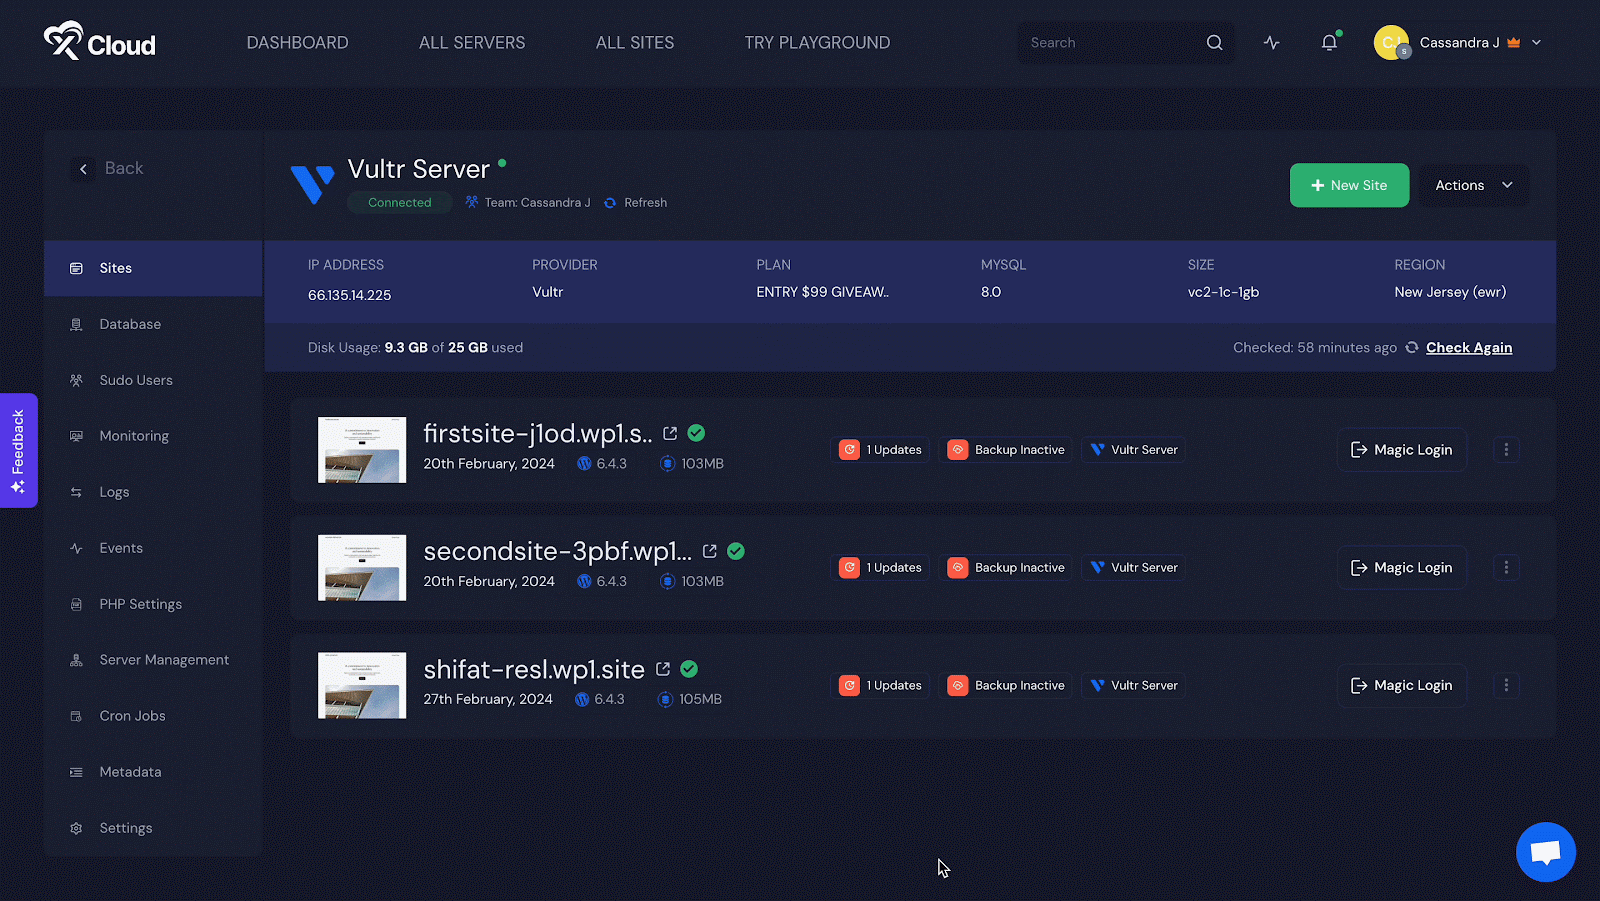This screenshot has height=901, width=1600.
Task: Click the green New Site button
Action: click(x=1349, y=186)
